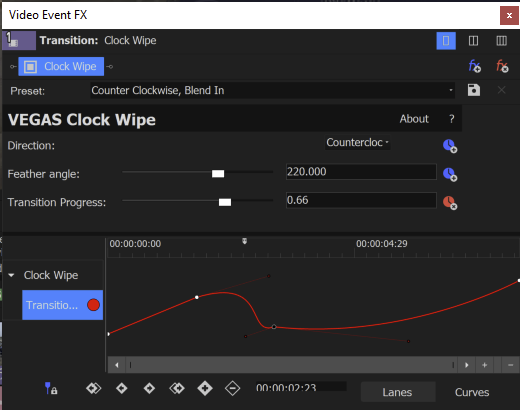Select the single-pane layout icon

pyautogui.click(x=446, y=41)
